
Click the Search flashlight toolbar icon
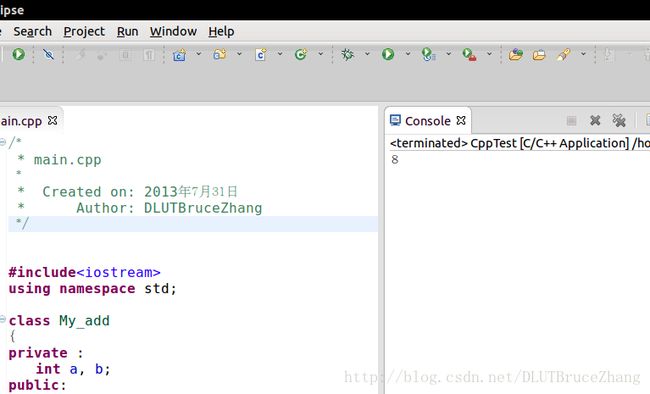pos(563,54)
